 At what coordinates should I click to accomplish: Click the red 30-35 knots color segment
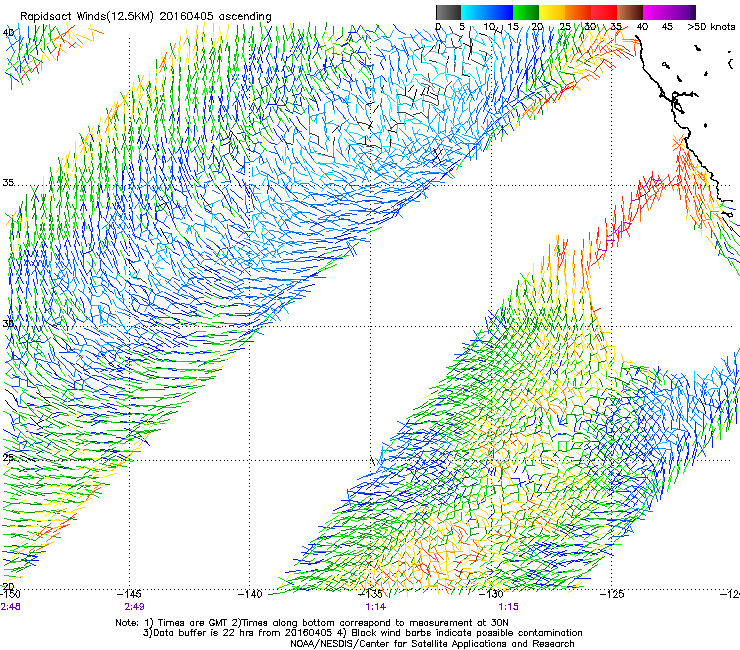[x=604, y=12]
